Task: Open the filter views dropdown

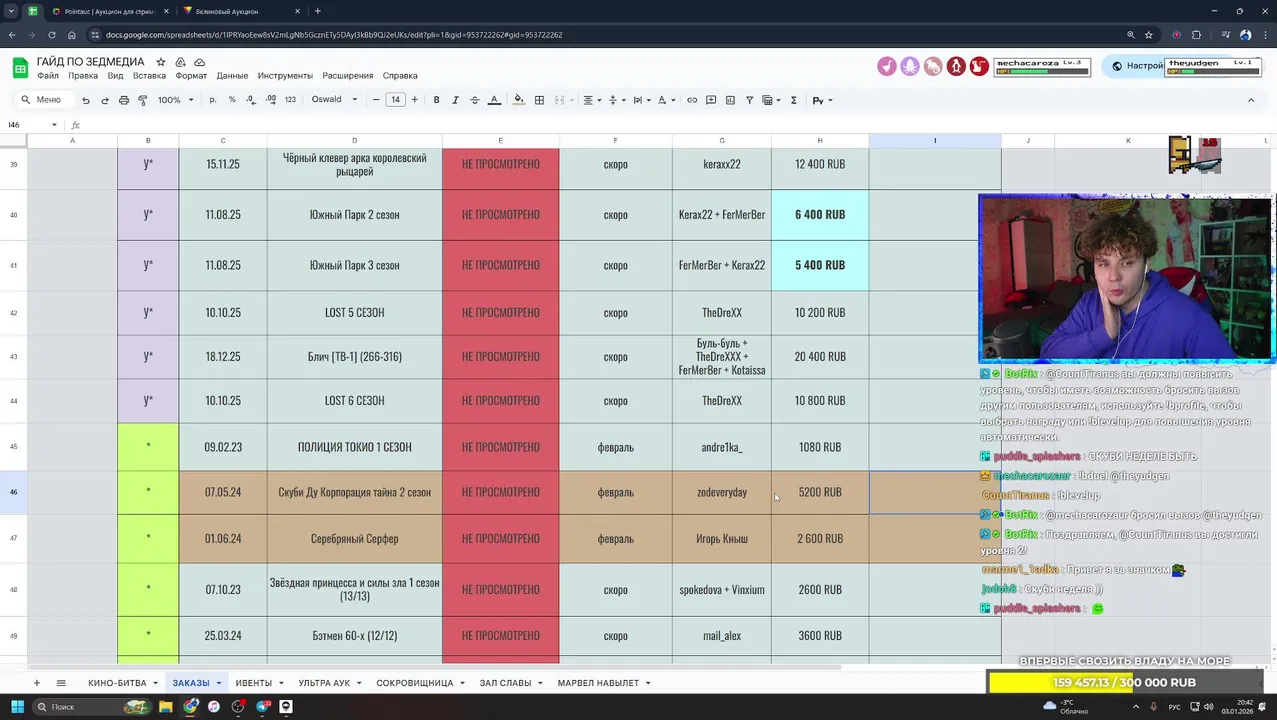Action: click(771, 100)
